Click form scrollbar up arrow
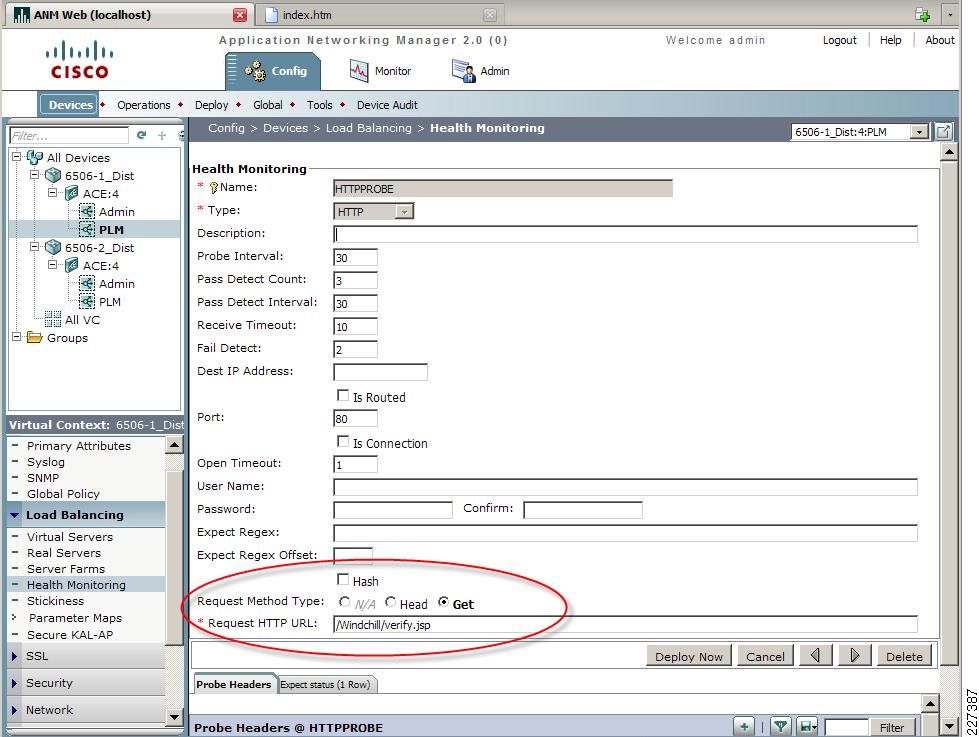 tap(949, 152)
